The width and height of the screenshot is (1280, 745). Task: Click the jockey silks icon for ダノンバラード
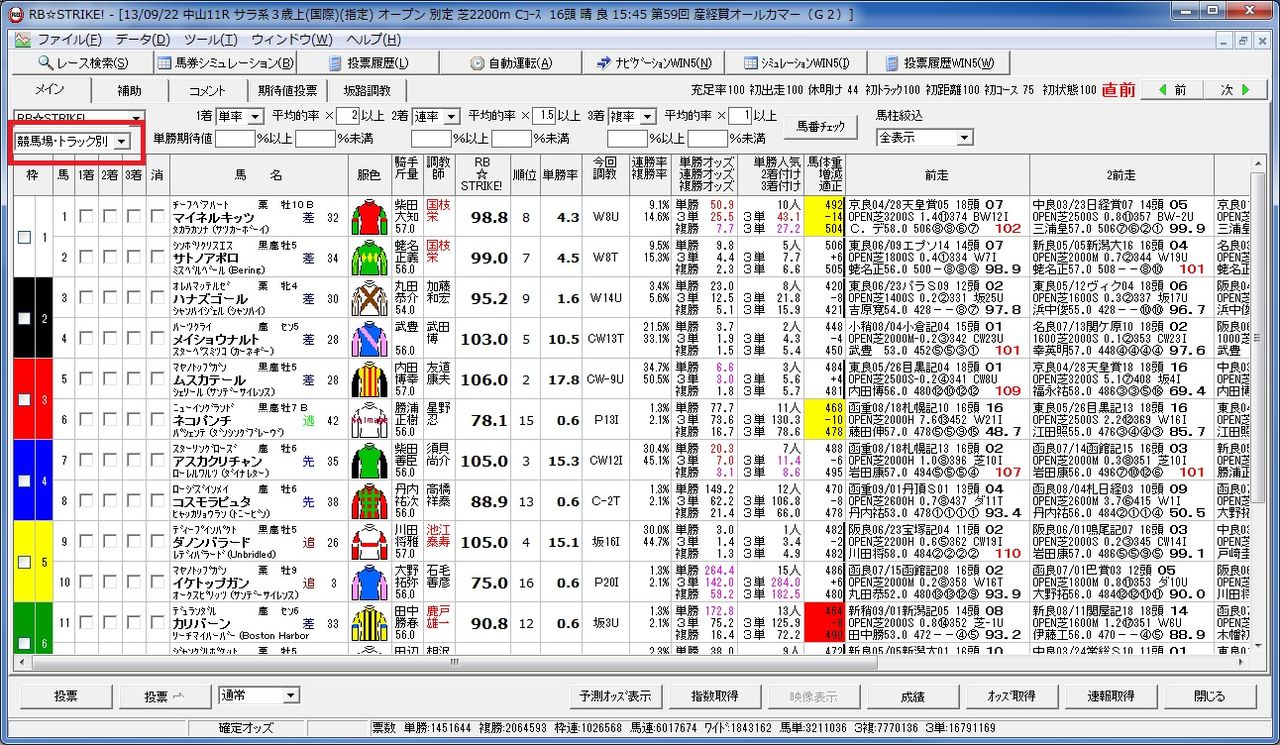(x=369, y=541)
